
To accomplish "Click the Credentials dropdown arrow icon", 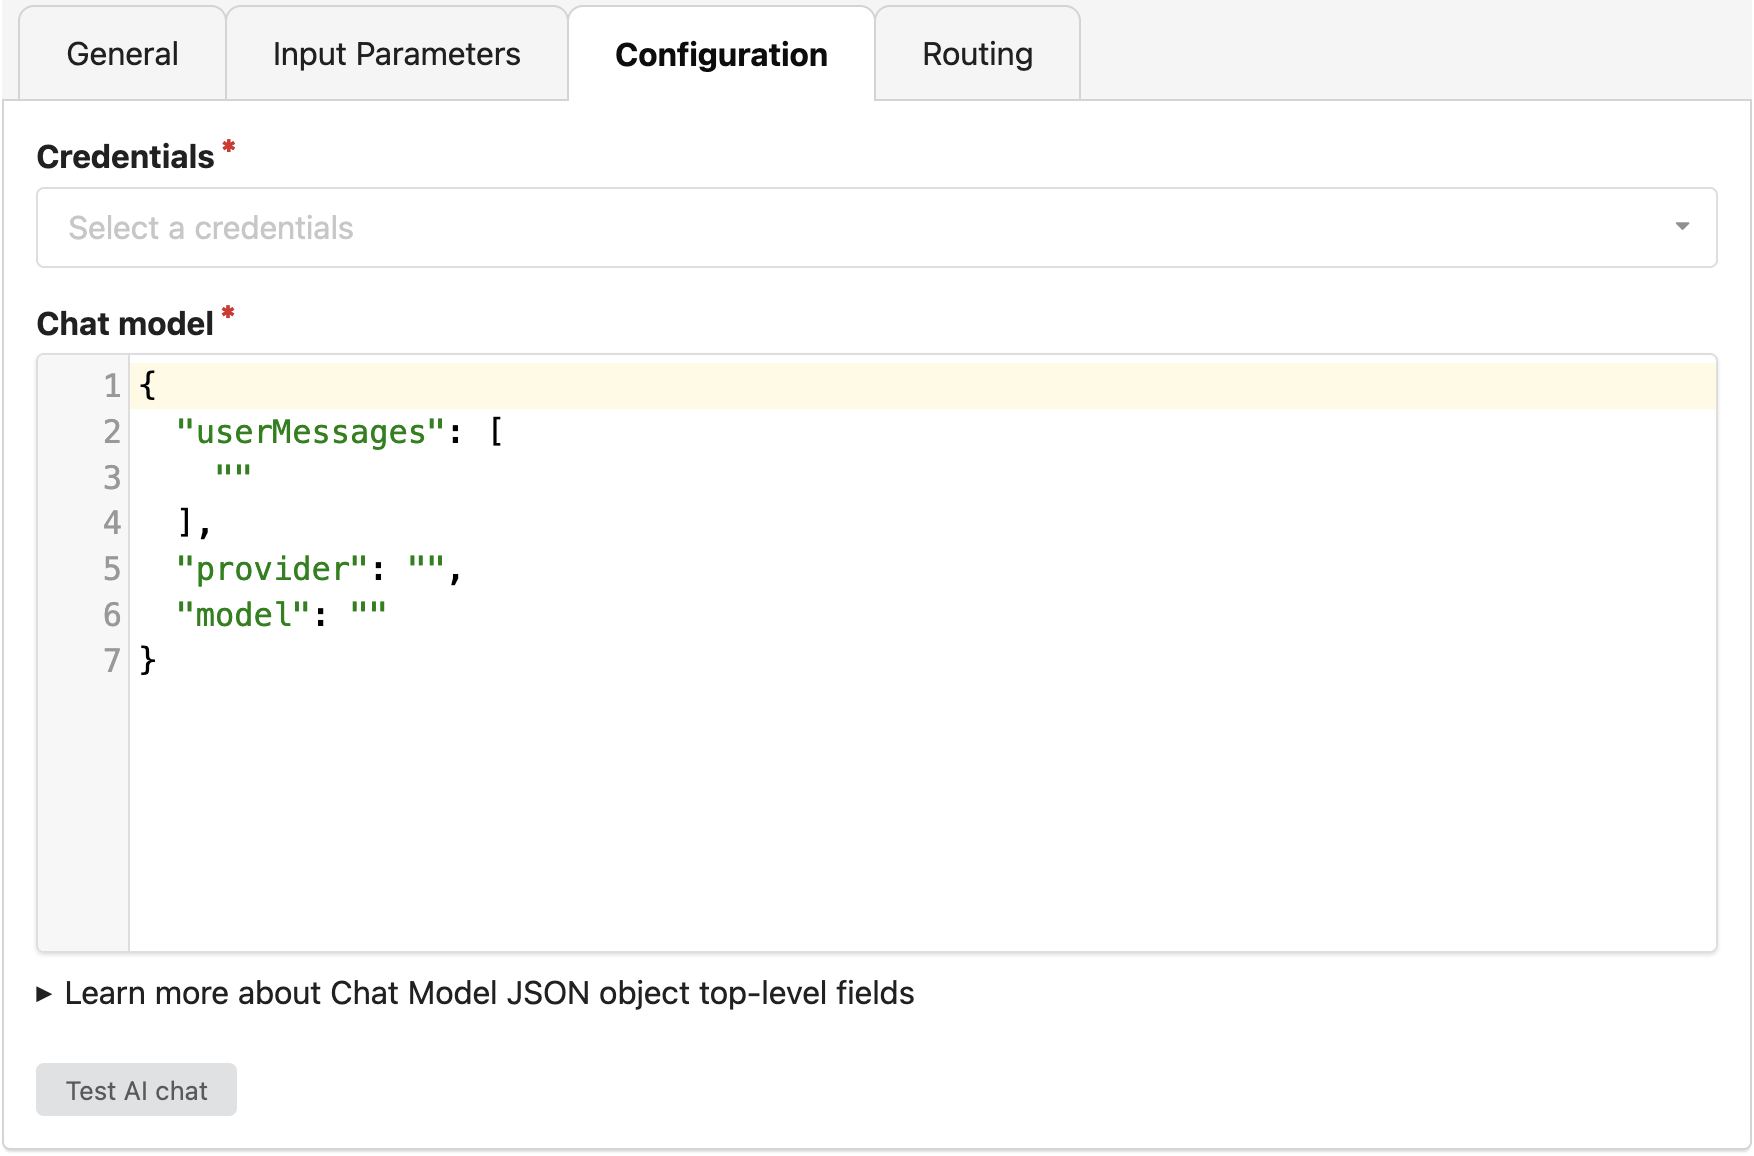I will click(1682, 227).
